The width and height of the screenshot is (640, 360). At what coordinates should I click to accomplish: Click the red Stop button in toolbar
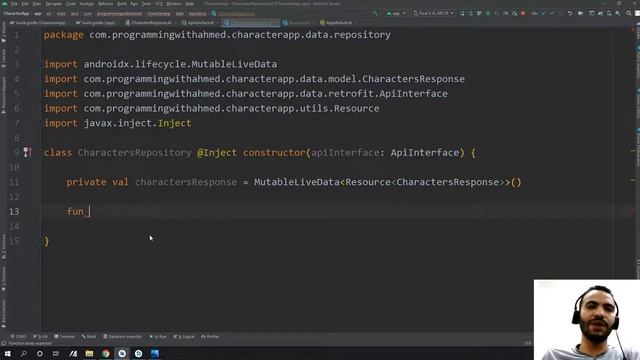(x=523, y=13)
